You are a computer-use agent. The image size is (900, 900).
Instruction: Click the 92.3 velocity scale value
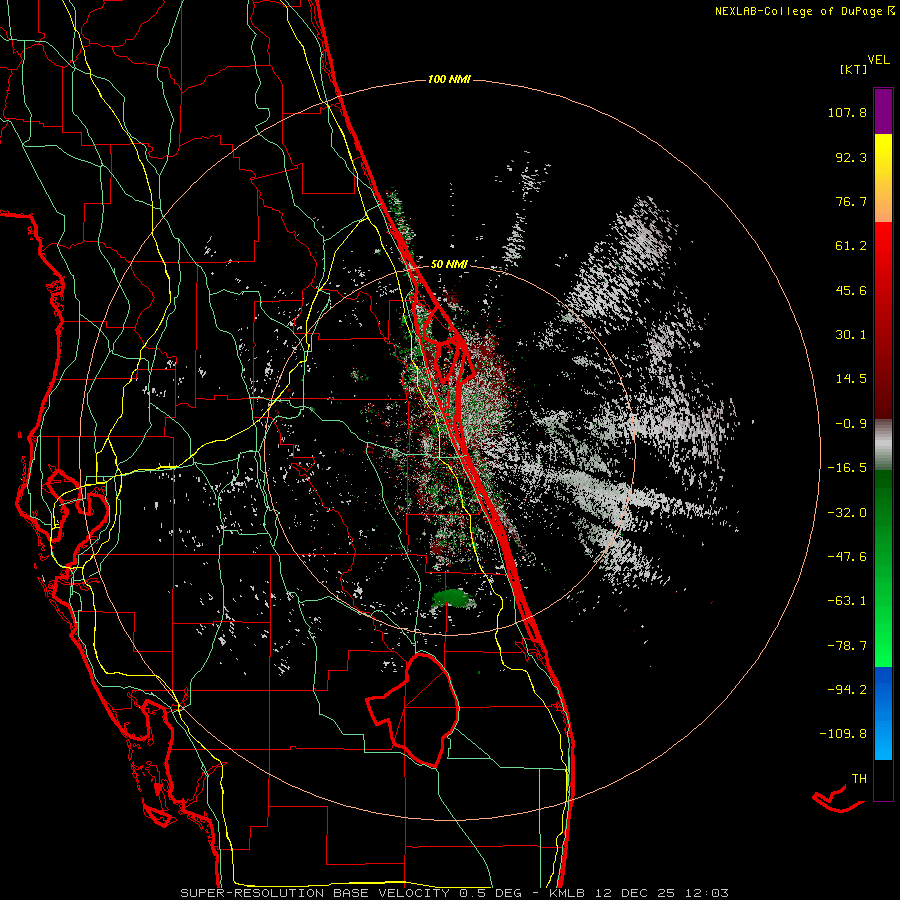(851, 157)
